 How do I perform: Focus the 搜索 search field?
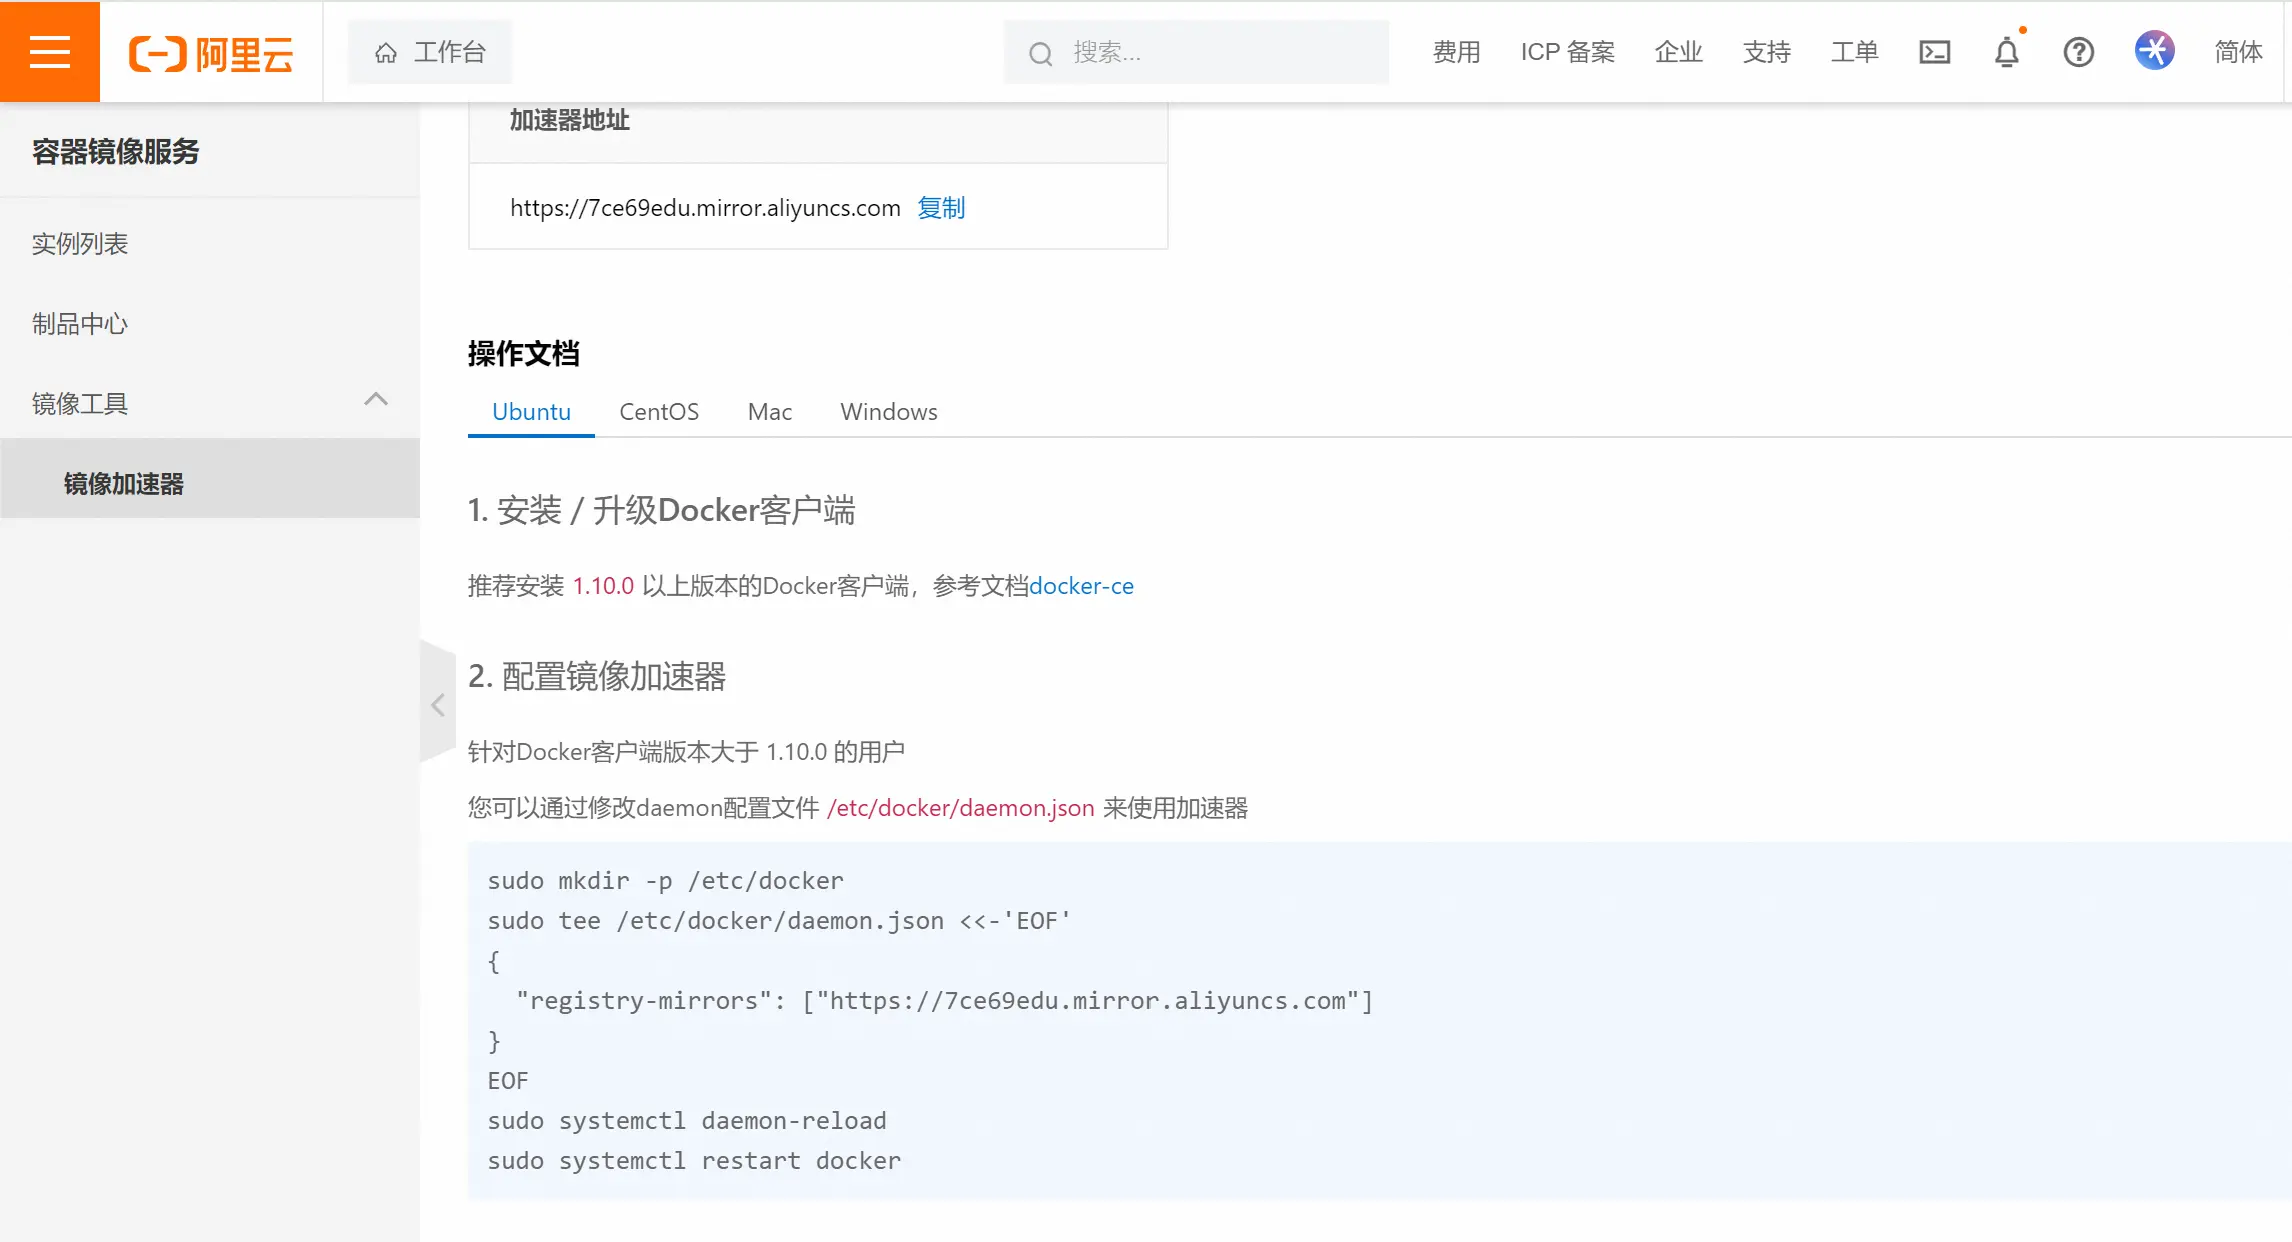1196,52
